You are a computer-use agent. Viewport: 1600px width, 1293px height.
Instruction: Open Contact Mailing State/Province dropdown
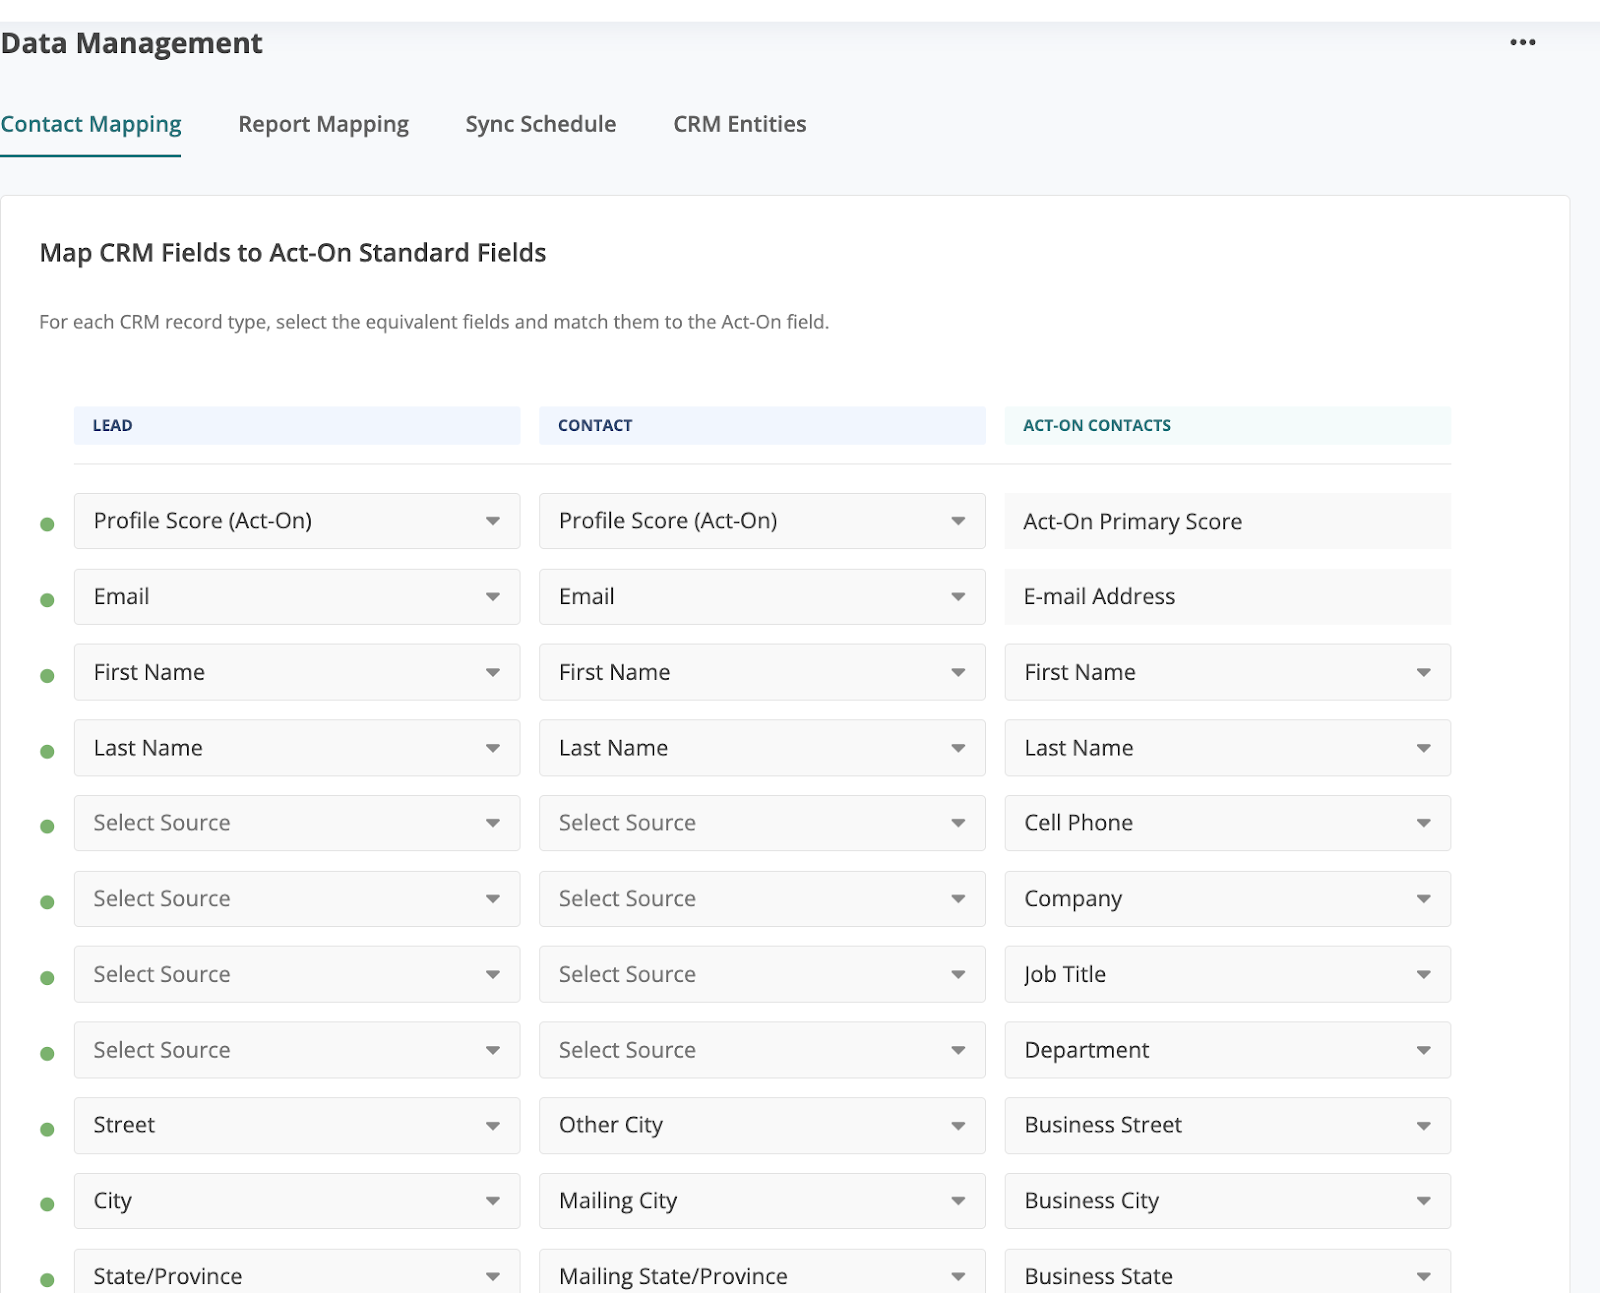762,1272
